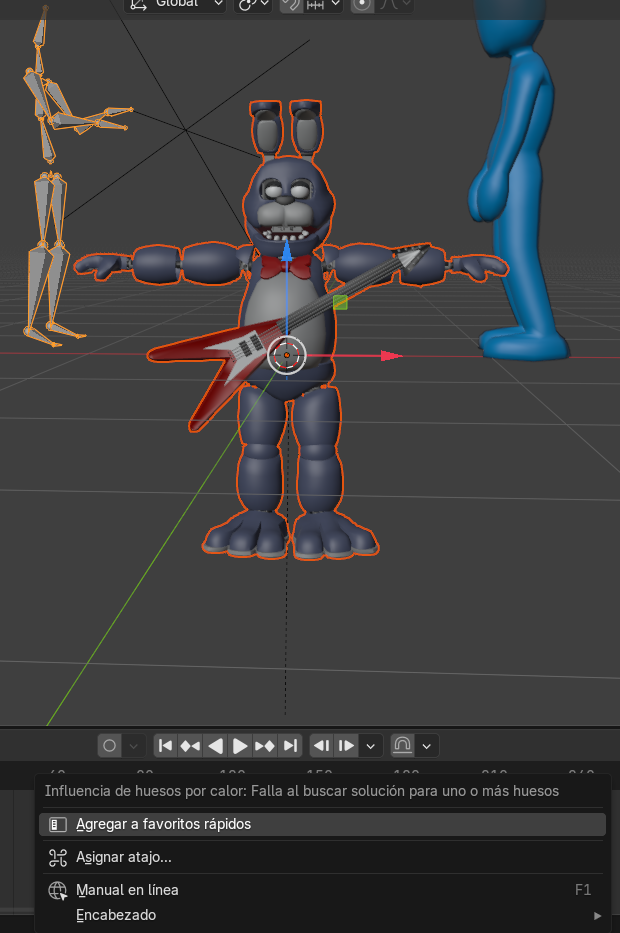Viewport: 620px width, 933px height.
Task: Jump to the last frame
Action: click(x=290, y=746)
